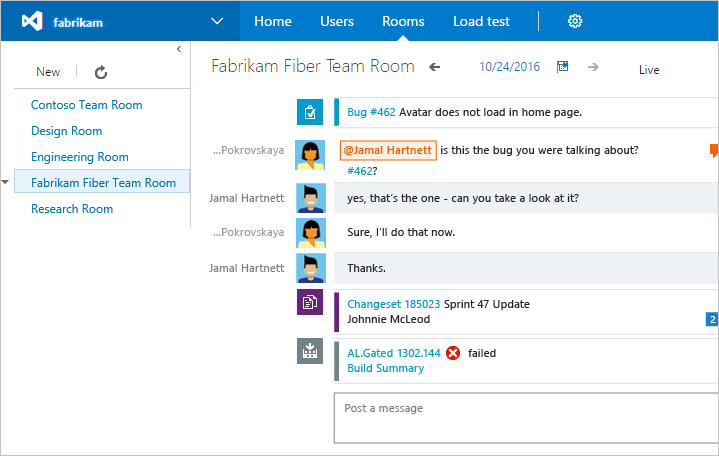Click the orange mention flag icon

tap(714, 150)
